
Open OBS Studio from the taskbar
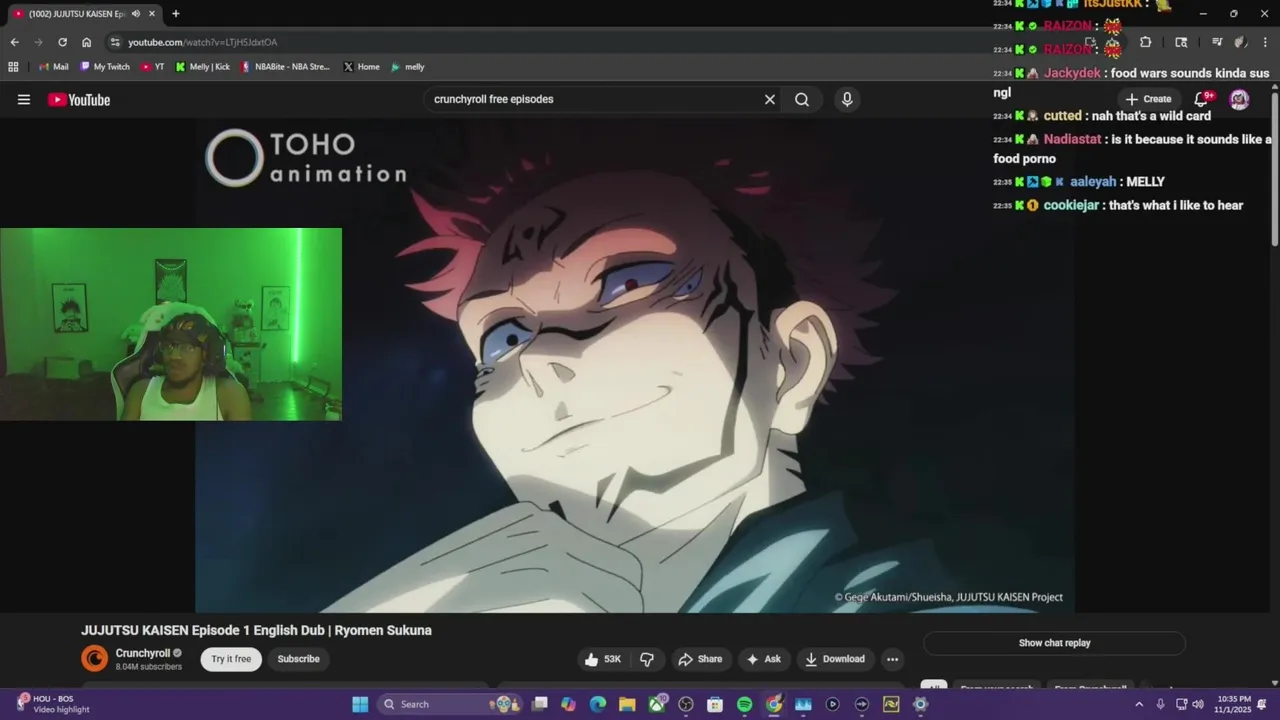tap(686, 704)
